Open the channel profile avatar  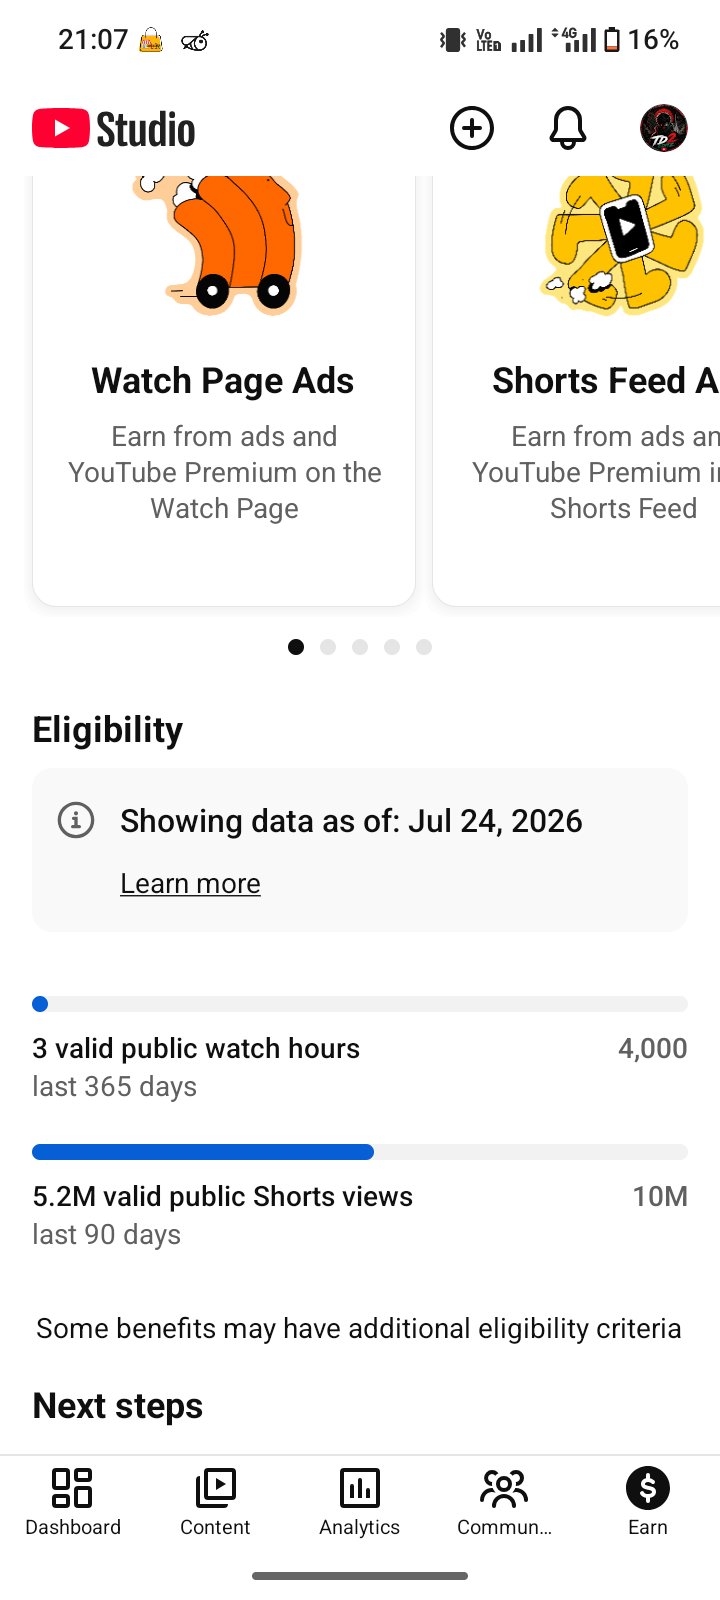click(x=663, y=128)
